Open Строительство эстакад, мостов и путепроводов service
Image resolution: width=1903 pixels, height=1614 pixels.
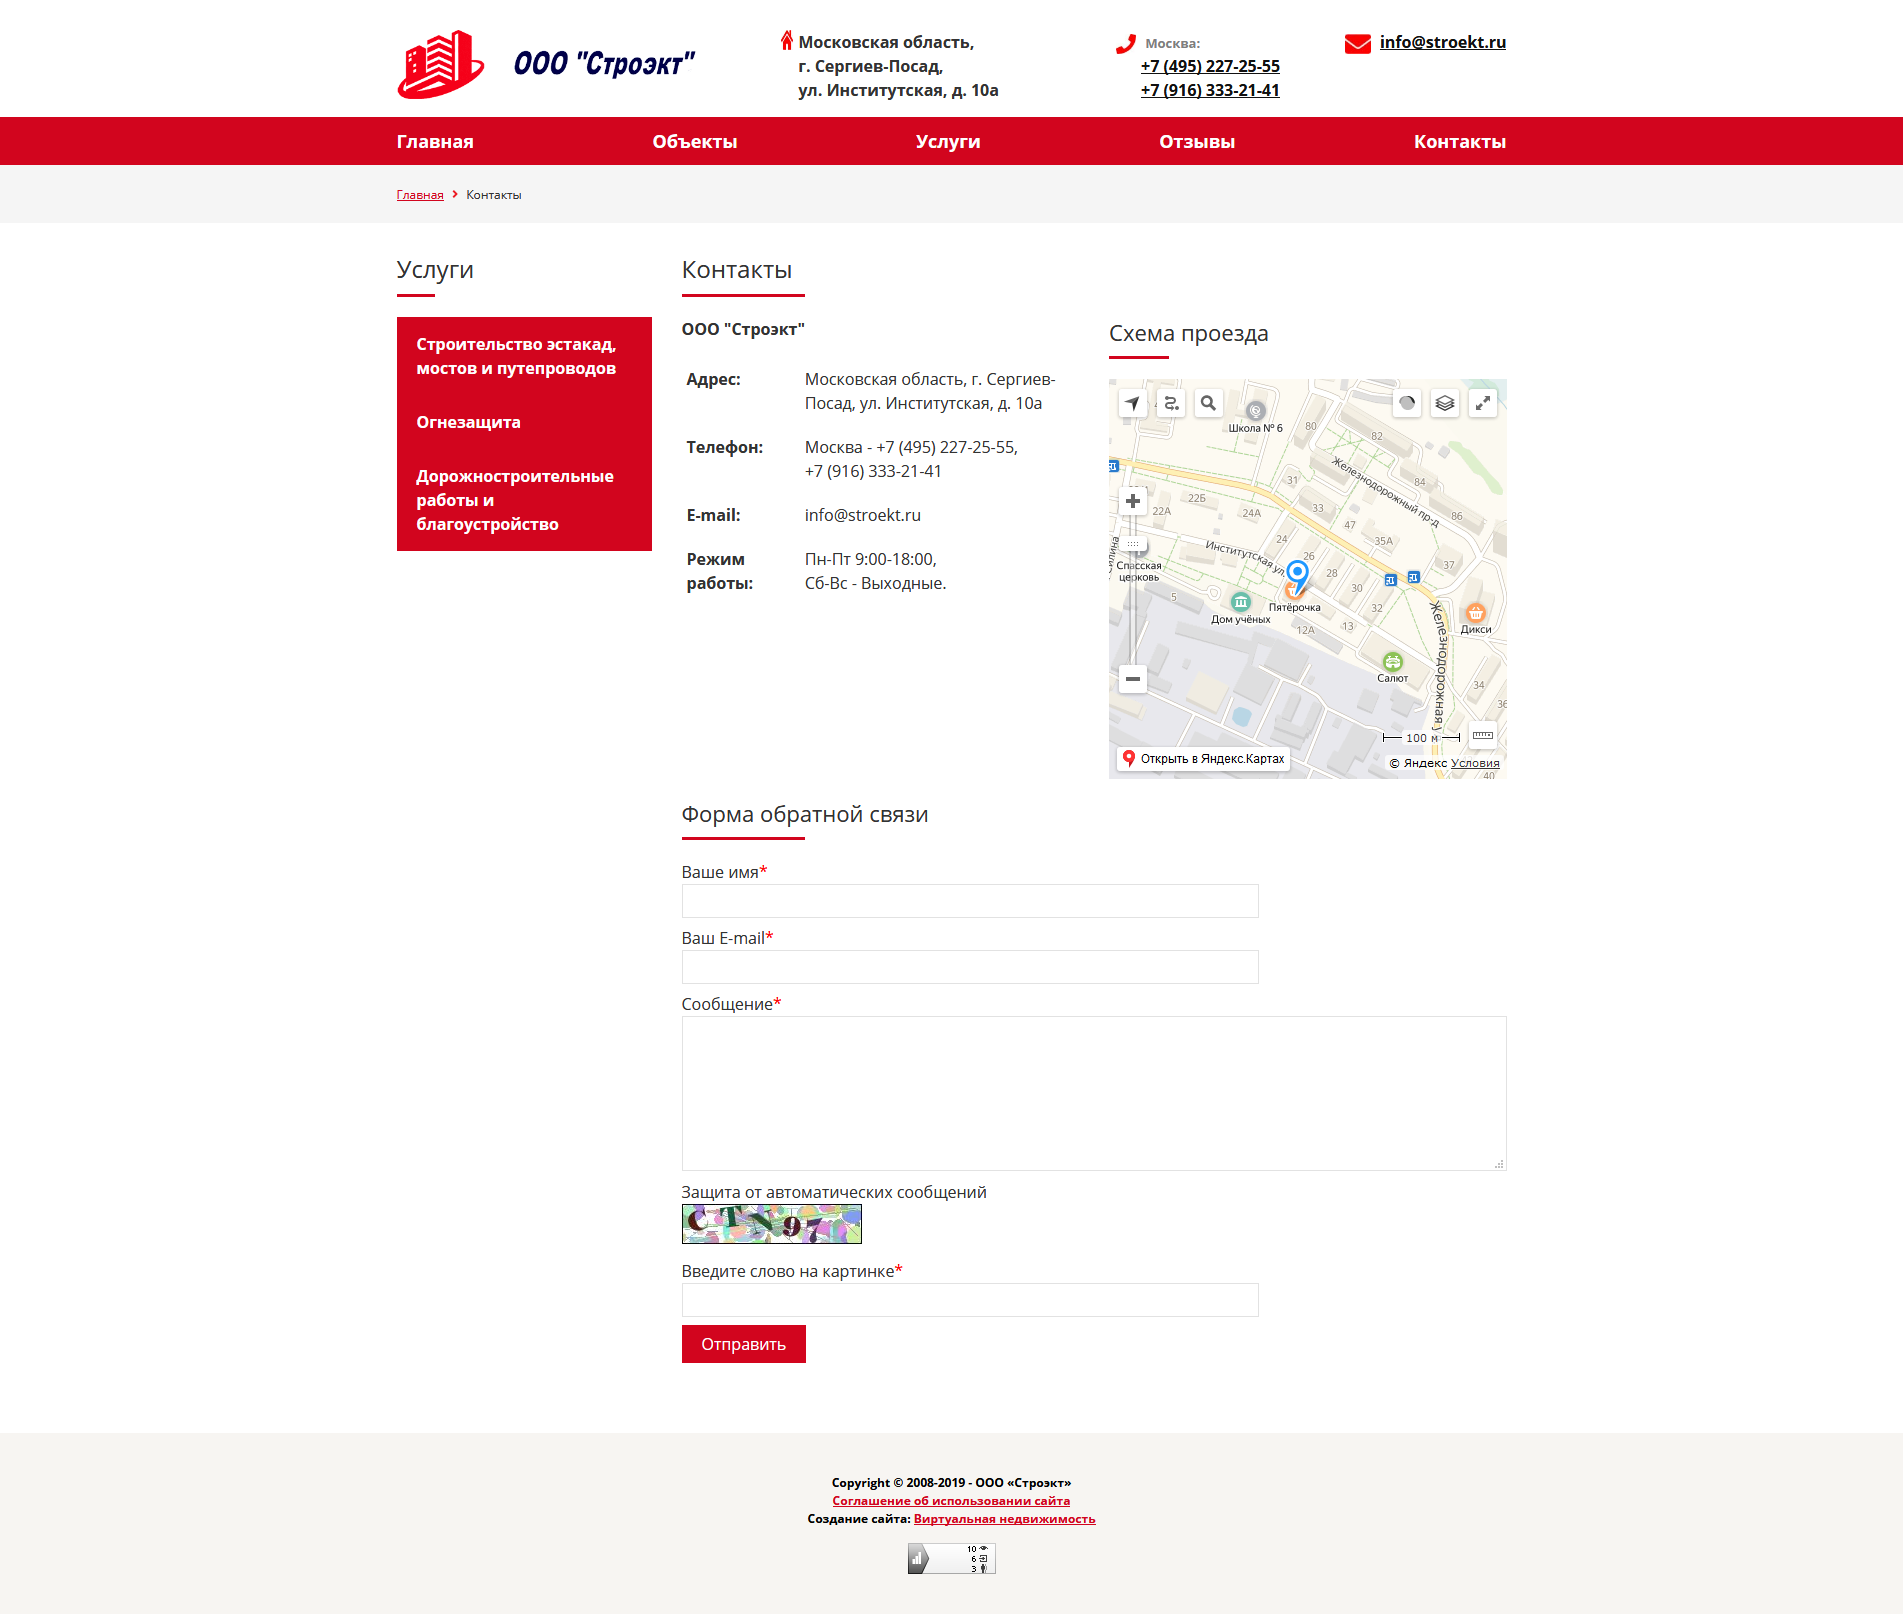click(x=516, y=356)
